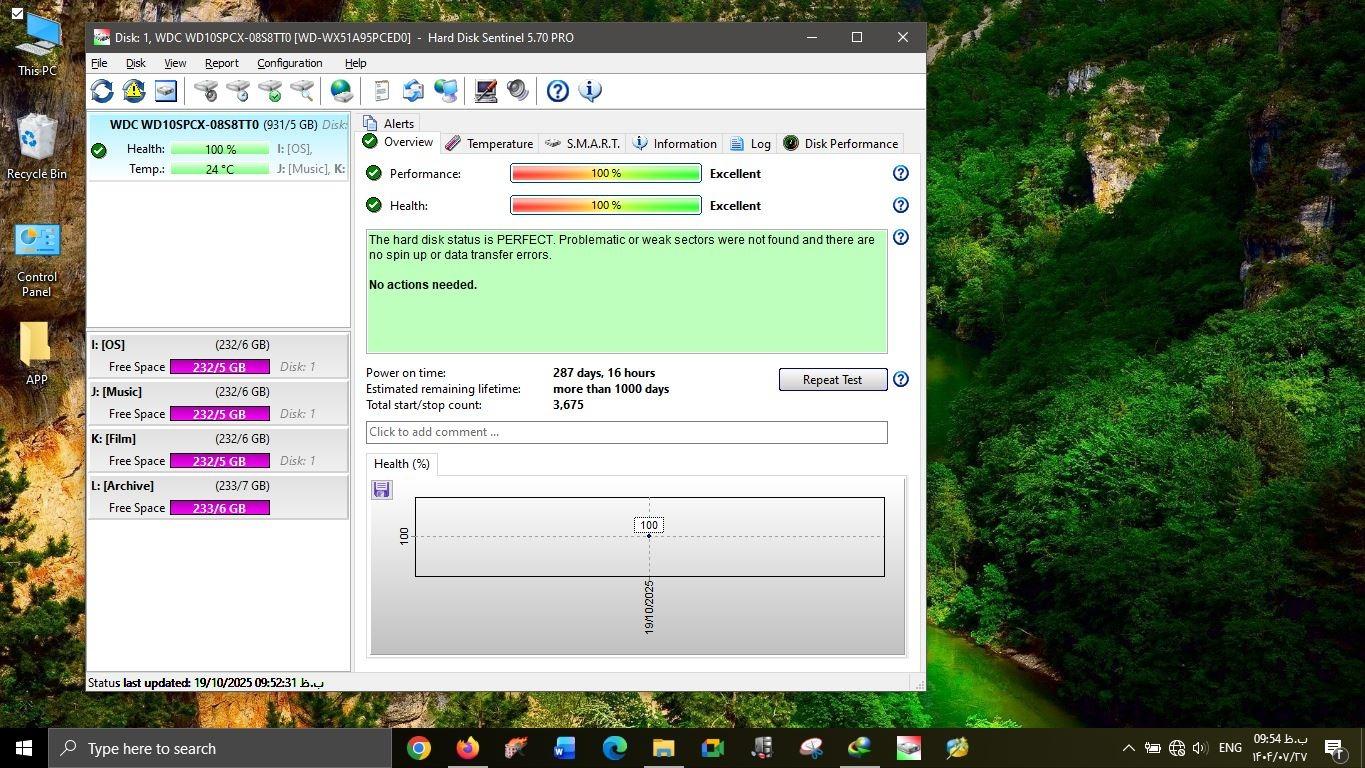Show hidden system tray icons

[x=1128, y=748]
